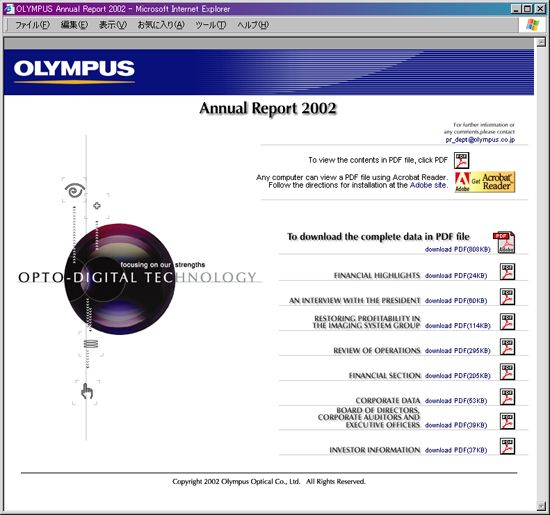Click the spiral eye icon on the left graphic
Screen dimensions: 550x515
click(75, 190)
